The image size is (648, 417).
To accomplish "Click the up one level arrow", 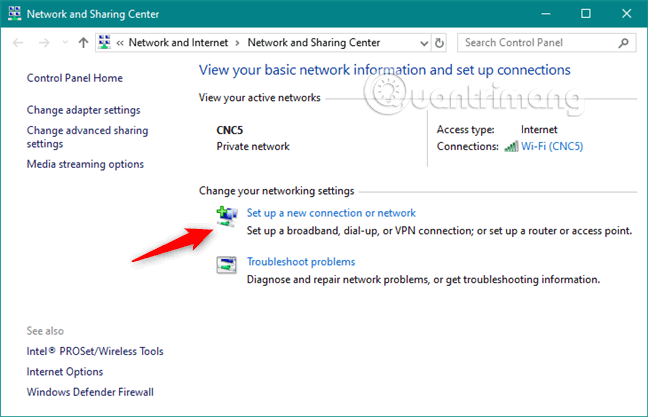I will 83,43.
